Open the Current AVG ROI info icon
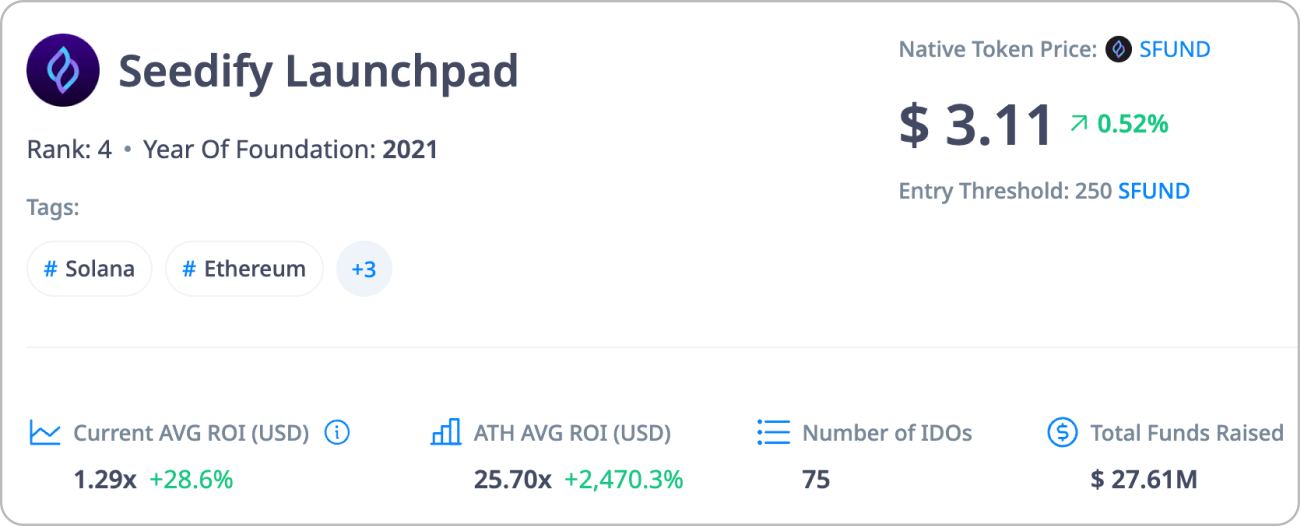The image size is (1300, 526). (338, 433)
